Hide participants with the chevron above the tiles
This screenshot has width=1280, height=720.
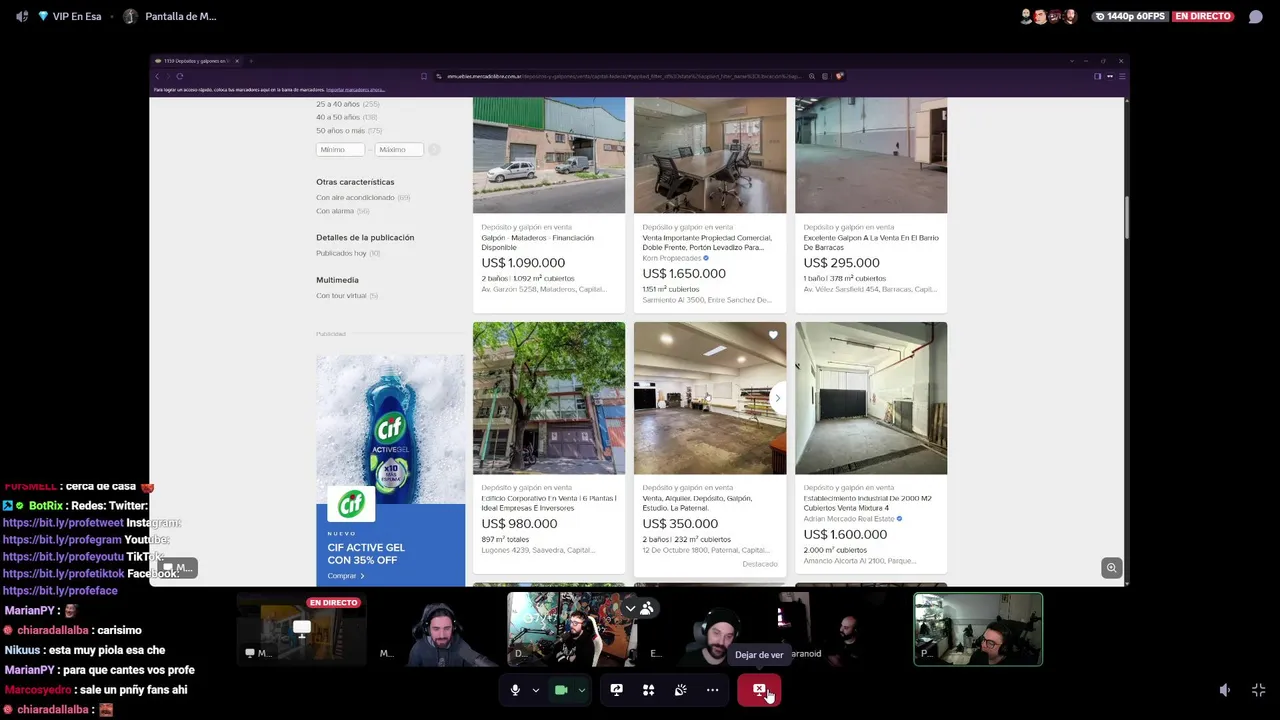[x=630, y=608]
